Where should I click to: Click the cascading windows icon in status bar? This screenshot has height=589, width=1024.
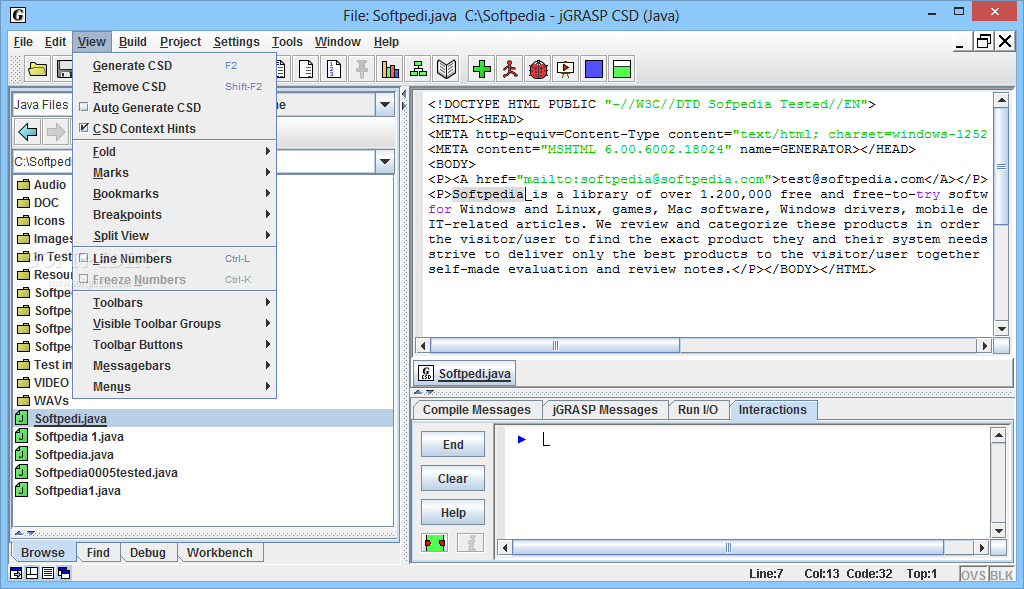[x=64, y=573]
